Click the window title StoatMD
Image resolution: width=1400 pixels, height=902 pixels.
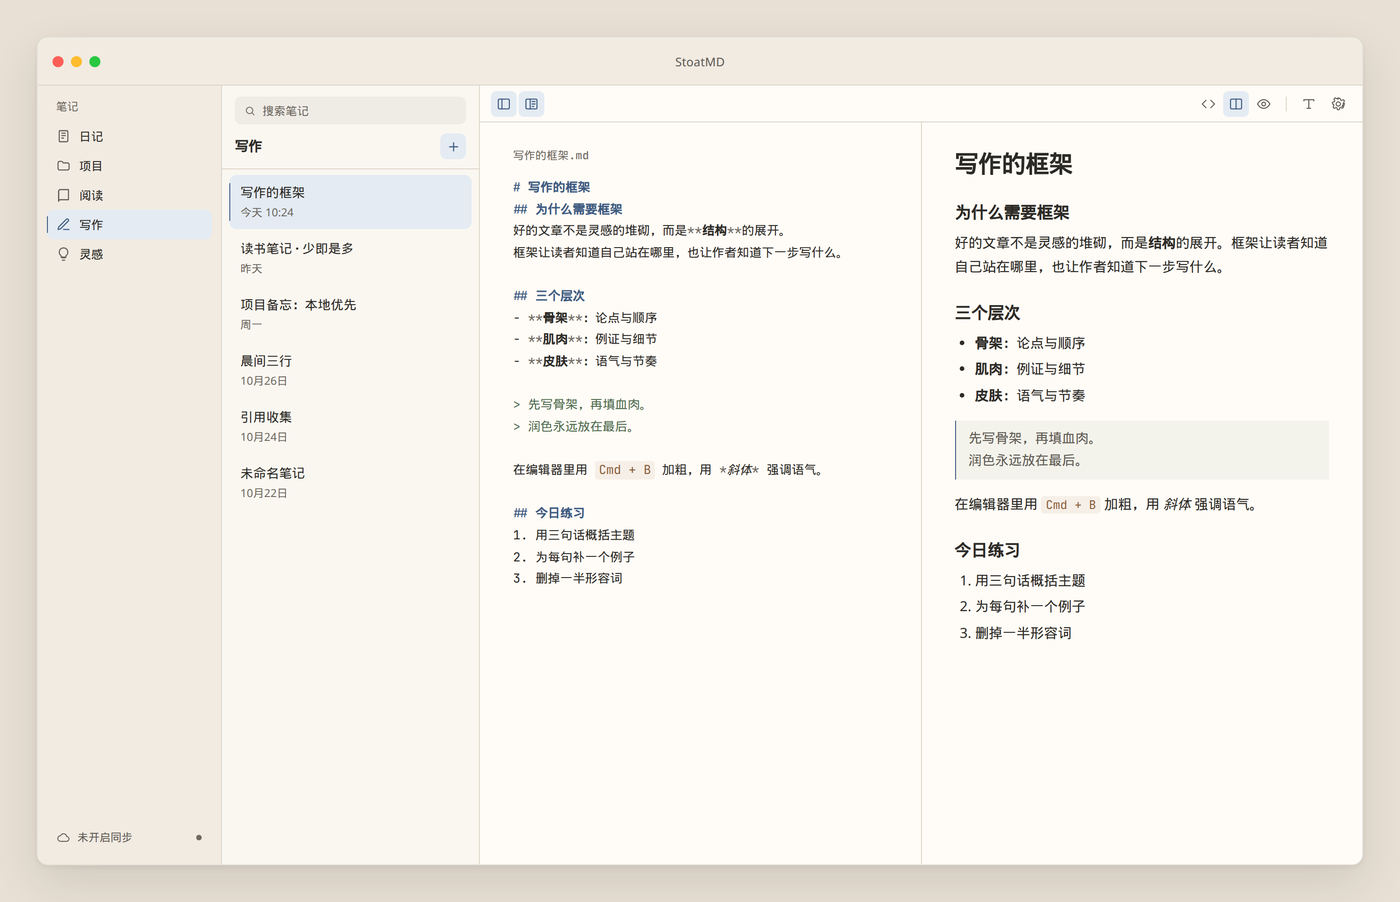point(700,62)
